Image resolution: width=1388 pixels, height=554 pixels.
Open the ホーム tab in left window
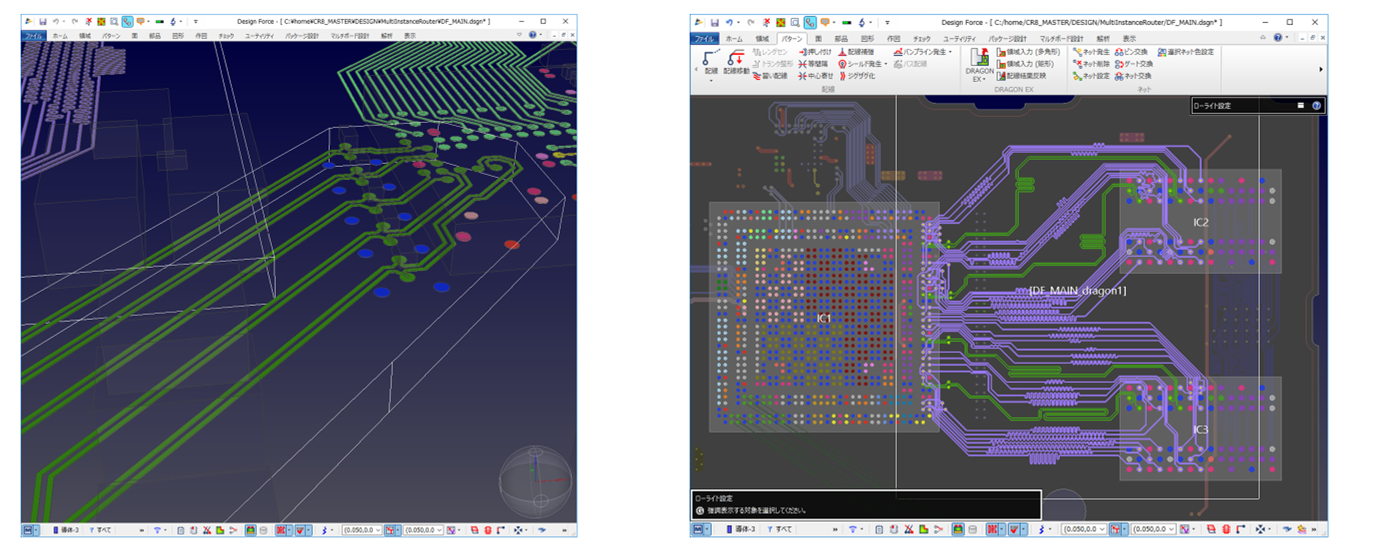pos(60,35)
